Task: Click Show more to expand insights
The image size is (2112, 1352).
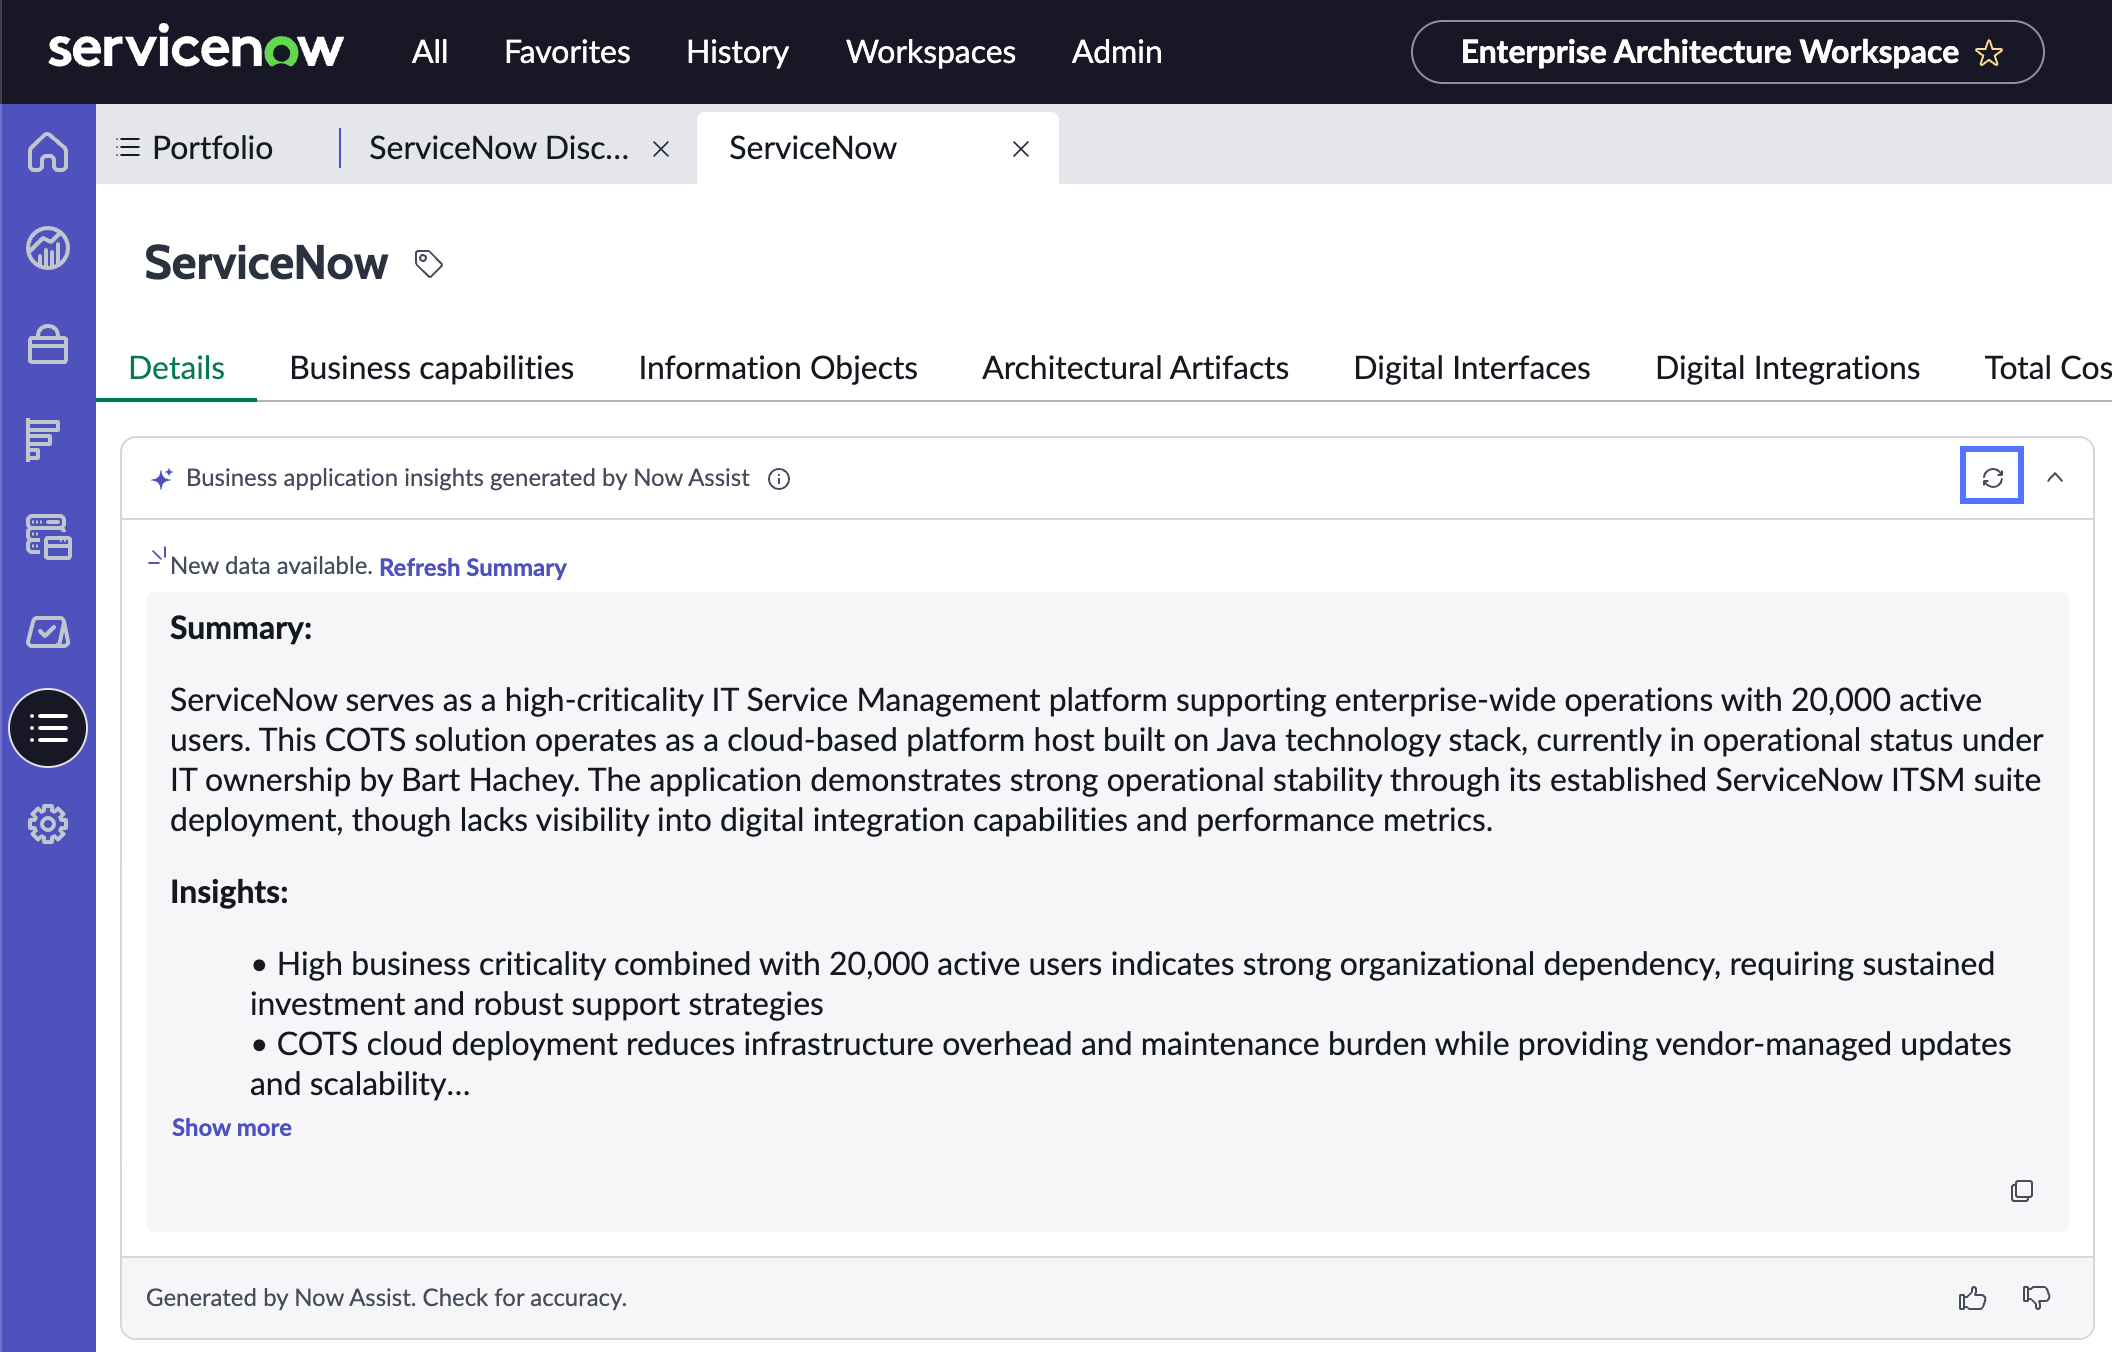Action: [232, 1127]
